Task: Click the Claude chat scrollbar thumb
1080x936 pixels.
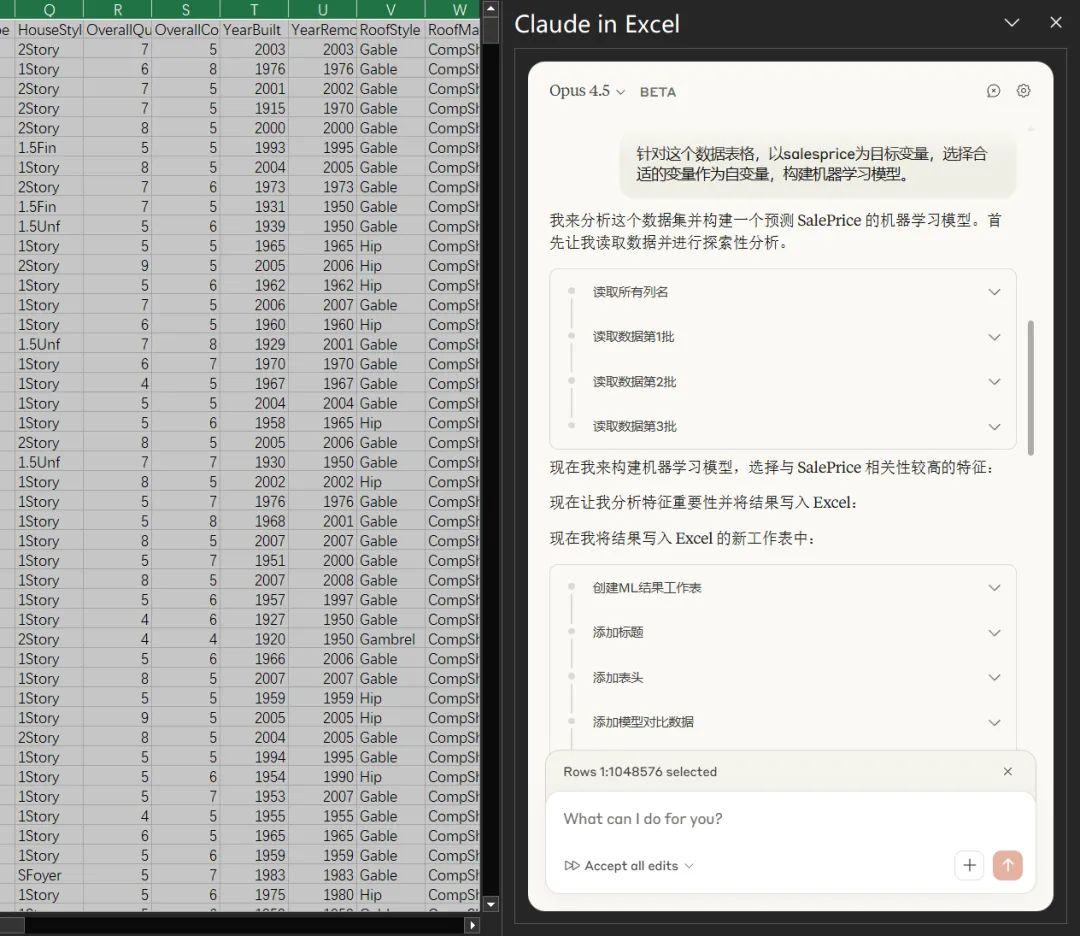Action: 1030,388
